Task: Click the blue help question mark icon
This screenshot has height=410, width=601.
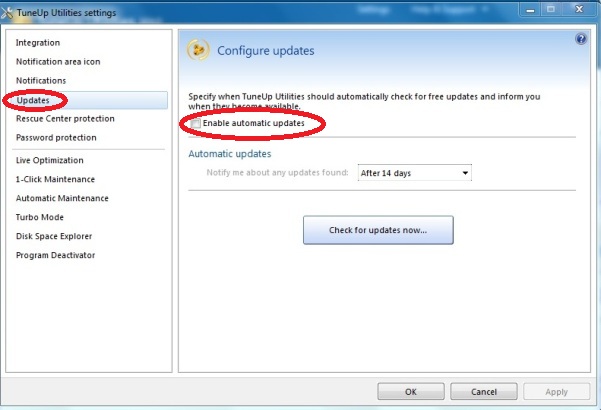Action: tap(581, 39)
